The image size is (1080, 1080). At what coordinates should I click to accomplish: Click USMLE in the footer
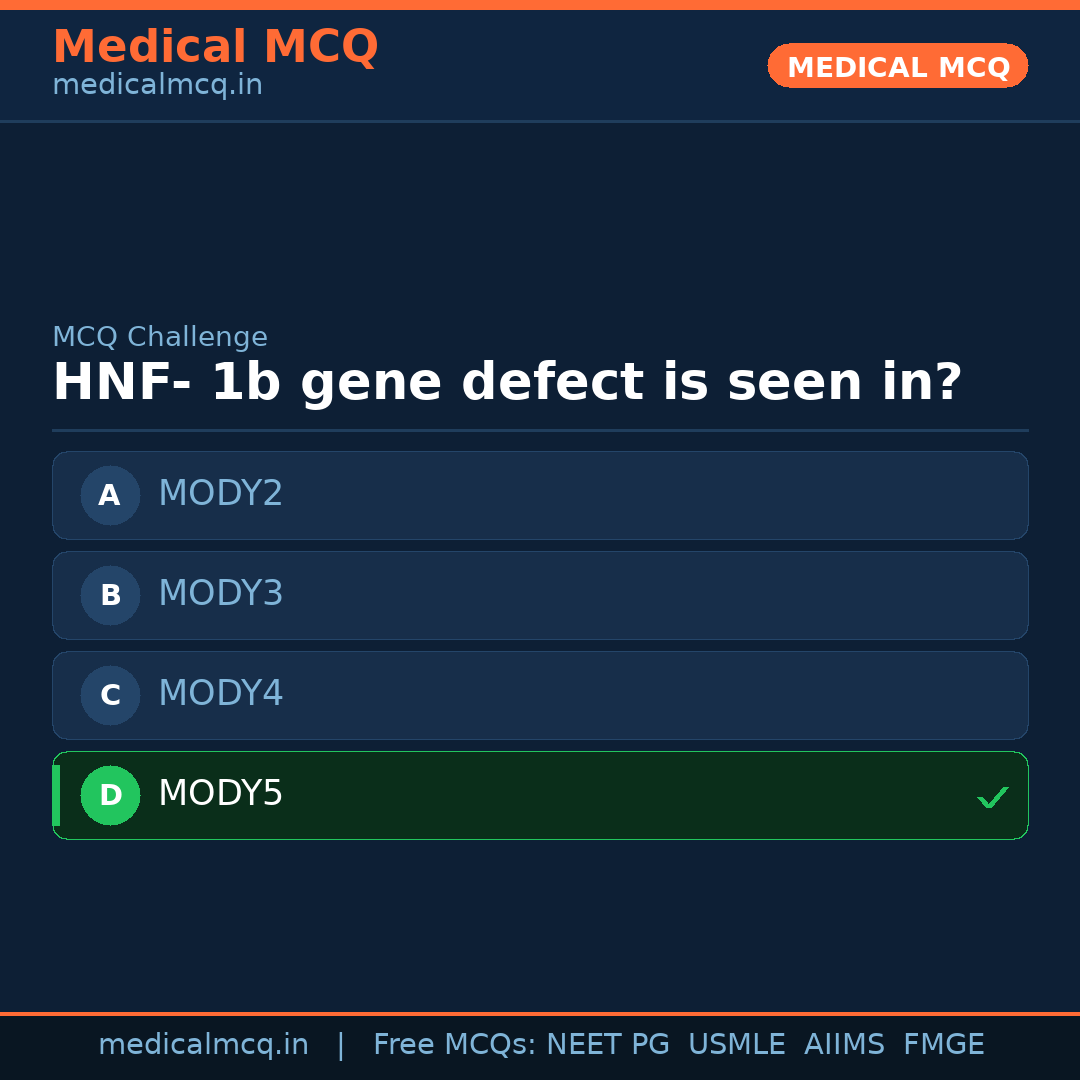pos(737,1045)
